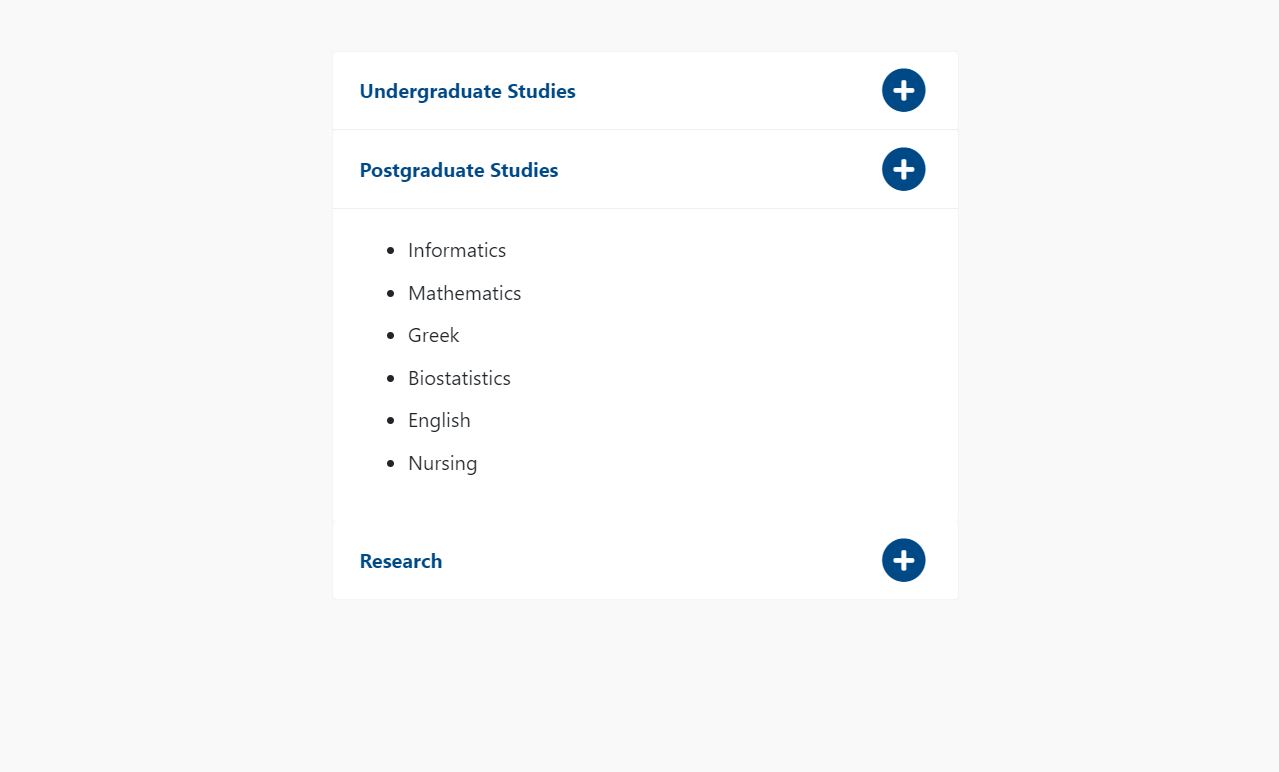Expand the Undergraduate Studies heading text
The image size is (1279, 772).
(467, 91)
